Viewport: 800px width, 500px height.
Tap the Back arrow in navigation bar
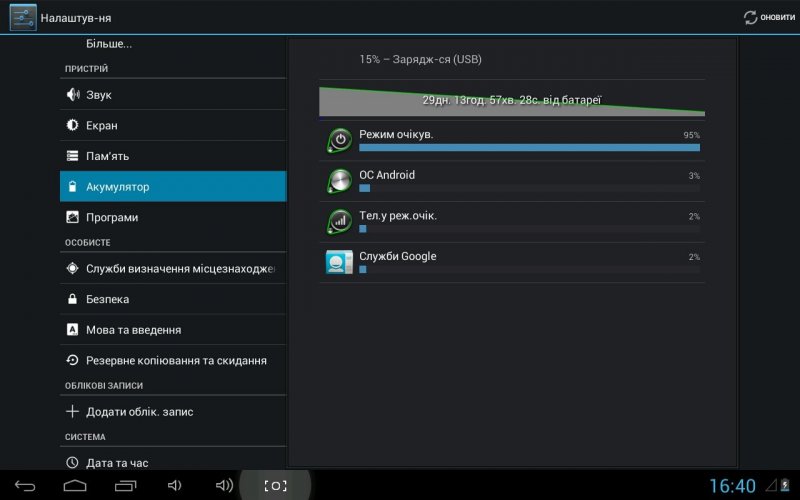coord(24,485)
